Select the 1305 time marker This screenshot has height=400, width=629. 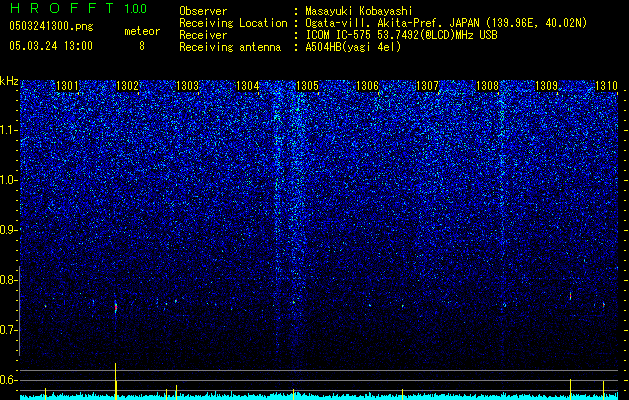point(307,86)
